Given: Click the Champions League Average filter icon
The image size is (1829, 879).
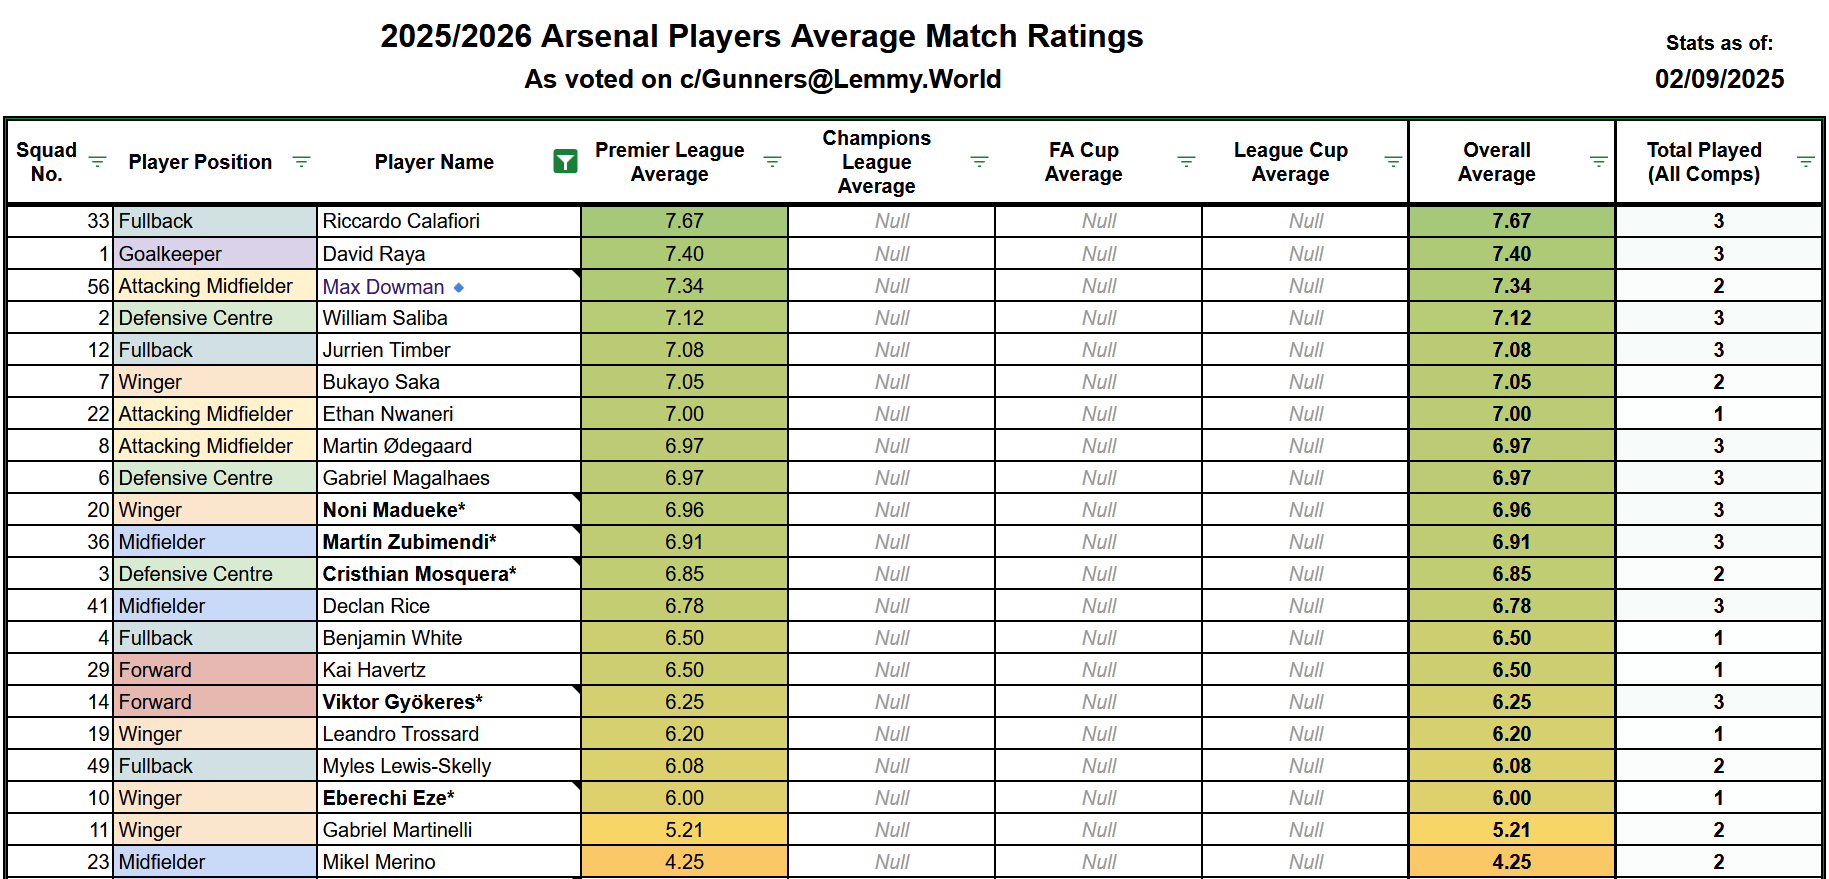Looking at the screenshot, I should click(x=979, y=162).
